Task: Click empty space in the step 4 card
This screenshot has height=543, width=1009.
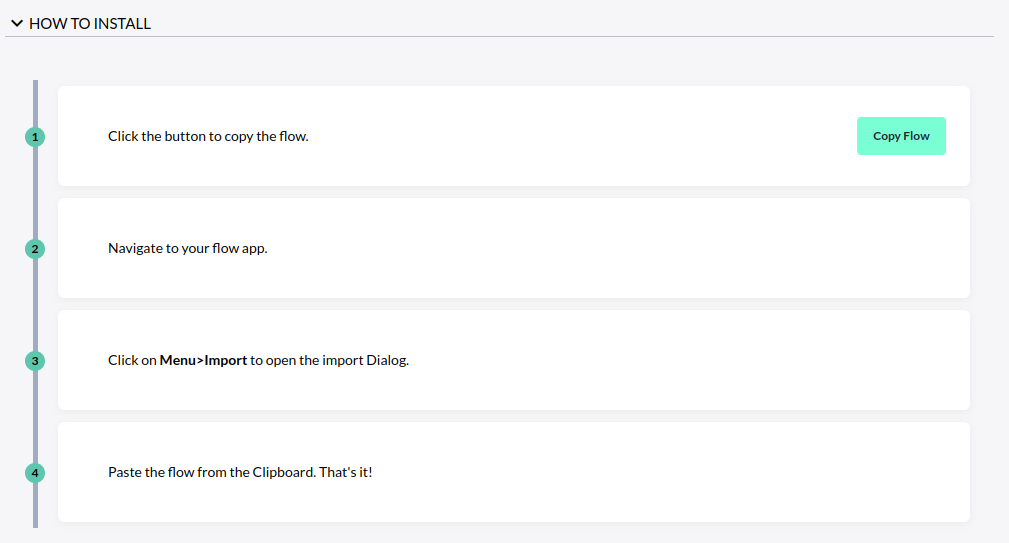Action: click(650, 472)
